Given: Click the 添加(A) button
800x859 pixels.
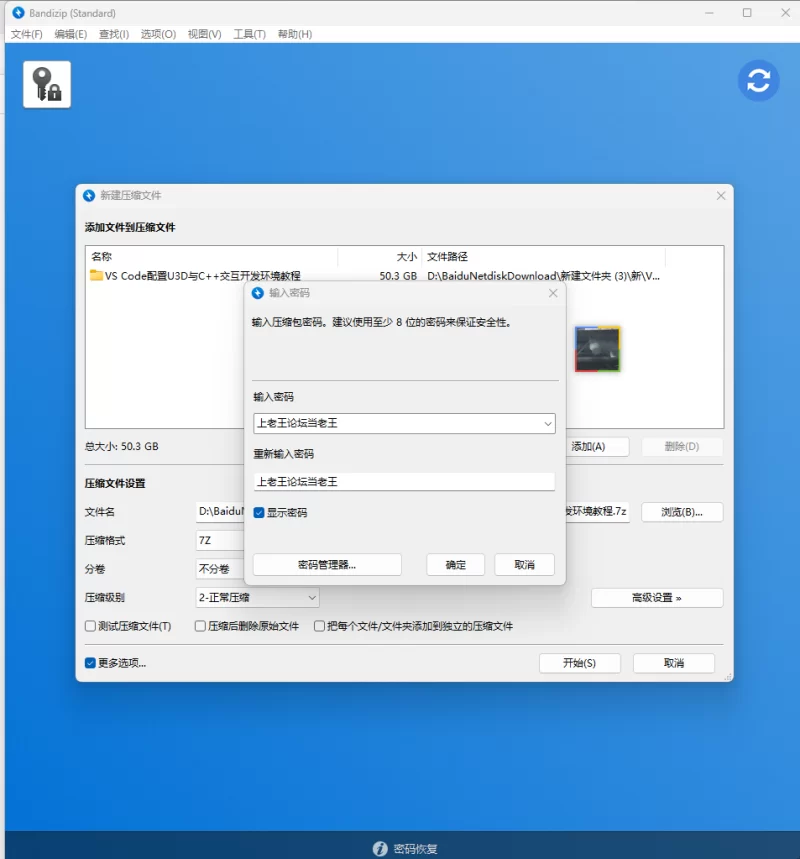Looking at the screenshot, I should point(597,446).
